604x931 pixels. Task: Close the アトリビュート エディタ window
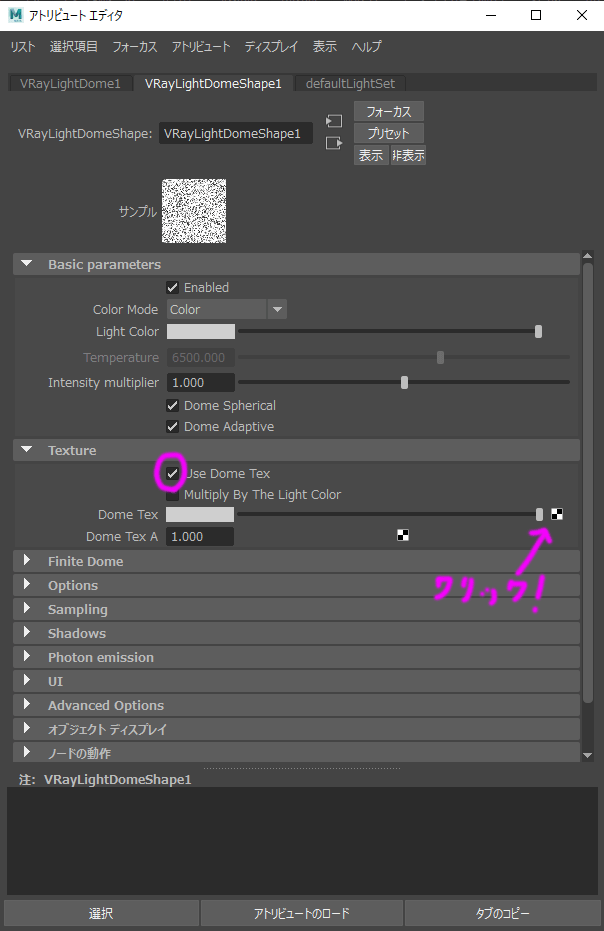(582, 15)
